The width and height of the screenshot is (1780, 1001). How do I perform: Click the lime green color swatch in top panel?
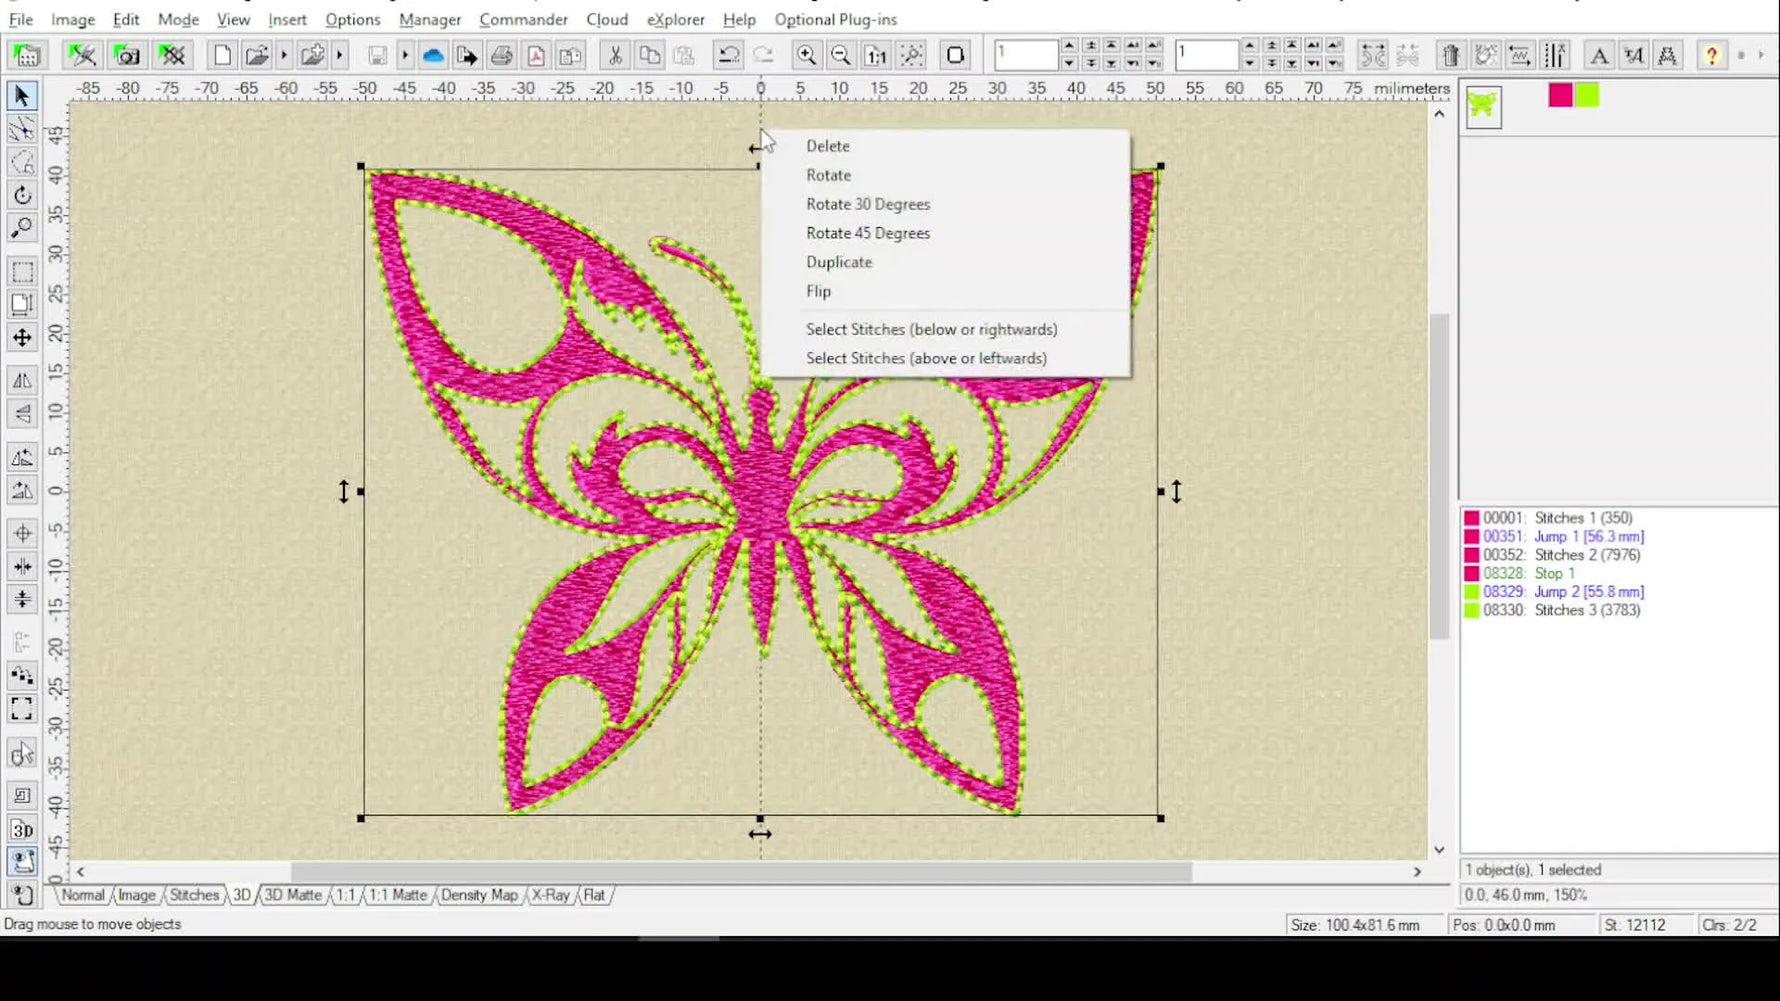pyautogui.click(x=1587, y=95)
